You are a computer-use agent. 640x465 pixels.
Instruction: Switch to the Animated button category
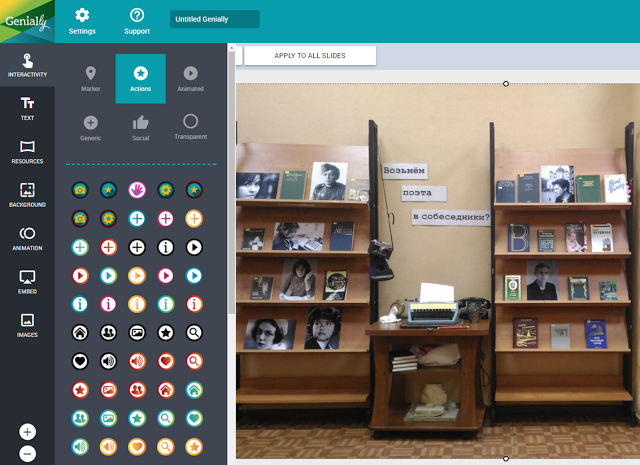pos(190,79)
